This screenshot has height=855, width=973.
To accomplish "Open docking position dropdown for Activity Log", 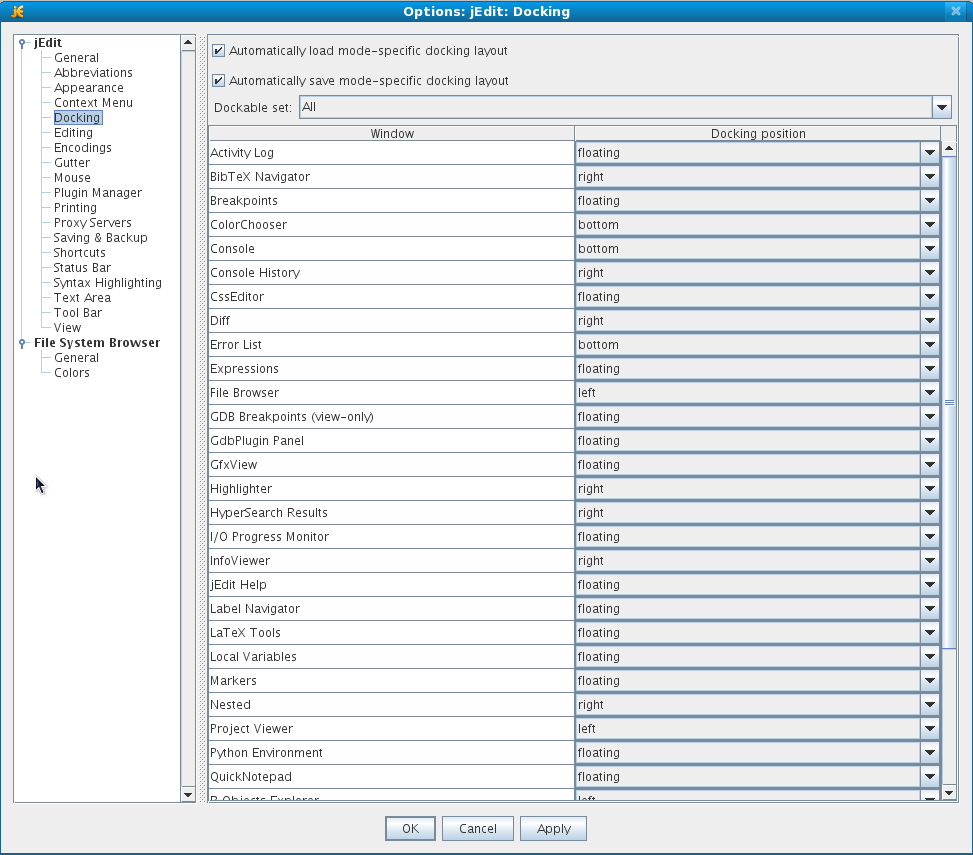I will pos(930,153).
